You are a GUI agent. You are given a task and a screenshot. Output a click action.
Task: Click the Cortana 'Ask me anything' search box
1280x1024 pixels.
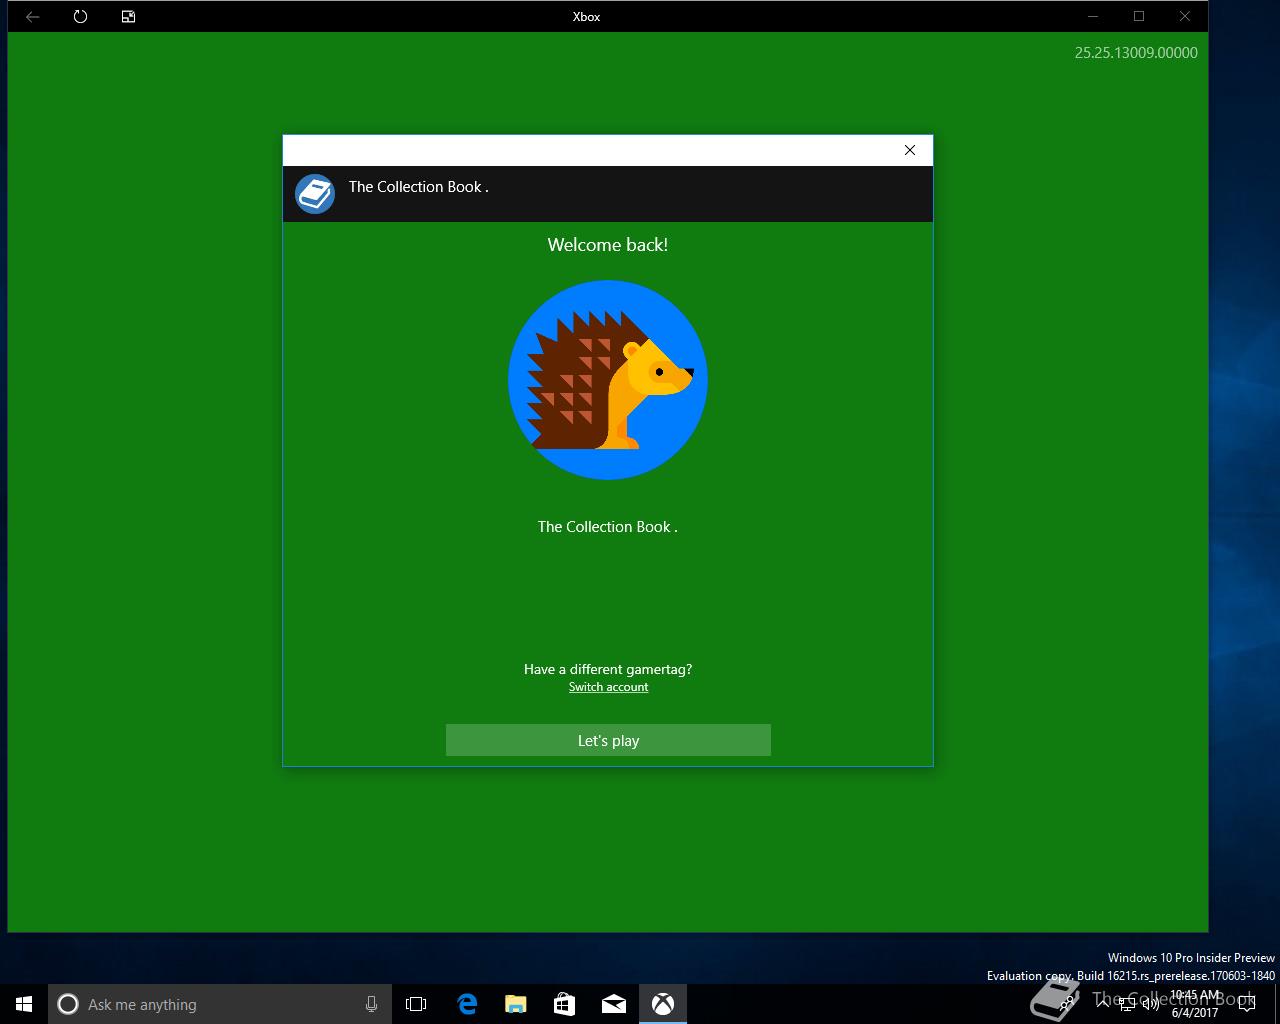(219, 1004)
